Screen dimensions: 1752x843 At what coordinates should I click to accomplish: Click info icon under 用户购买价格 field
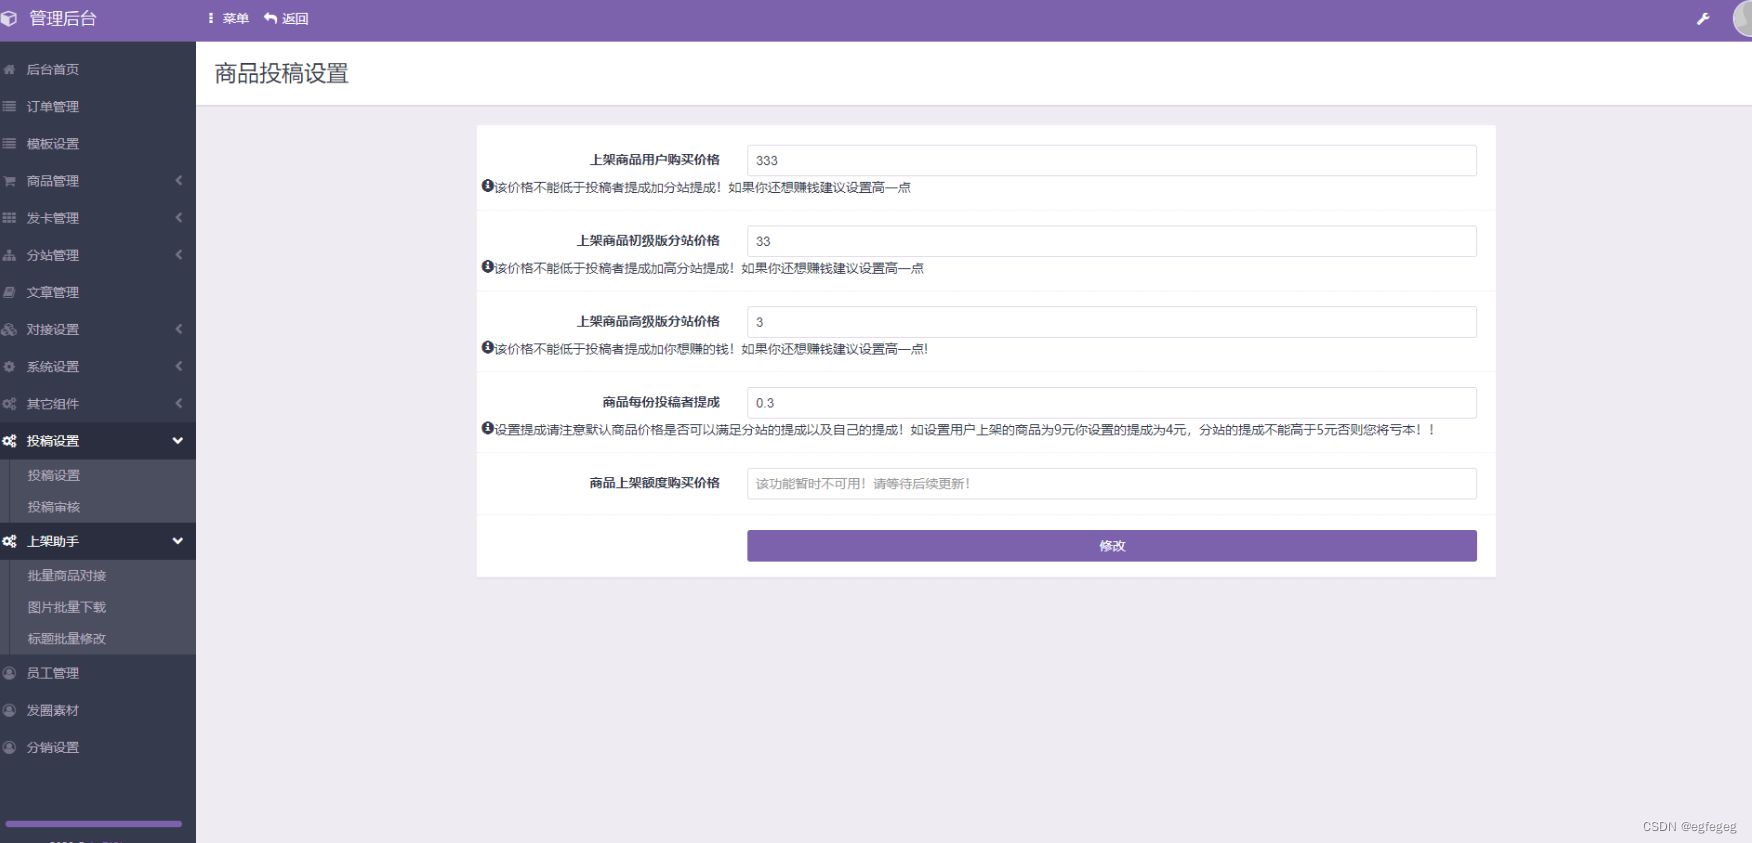[x=488, y=186]
